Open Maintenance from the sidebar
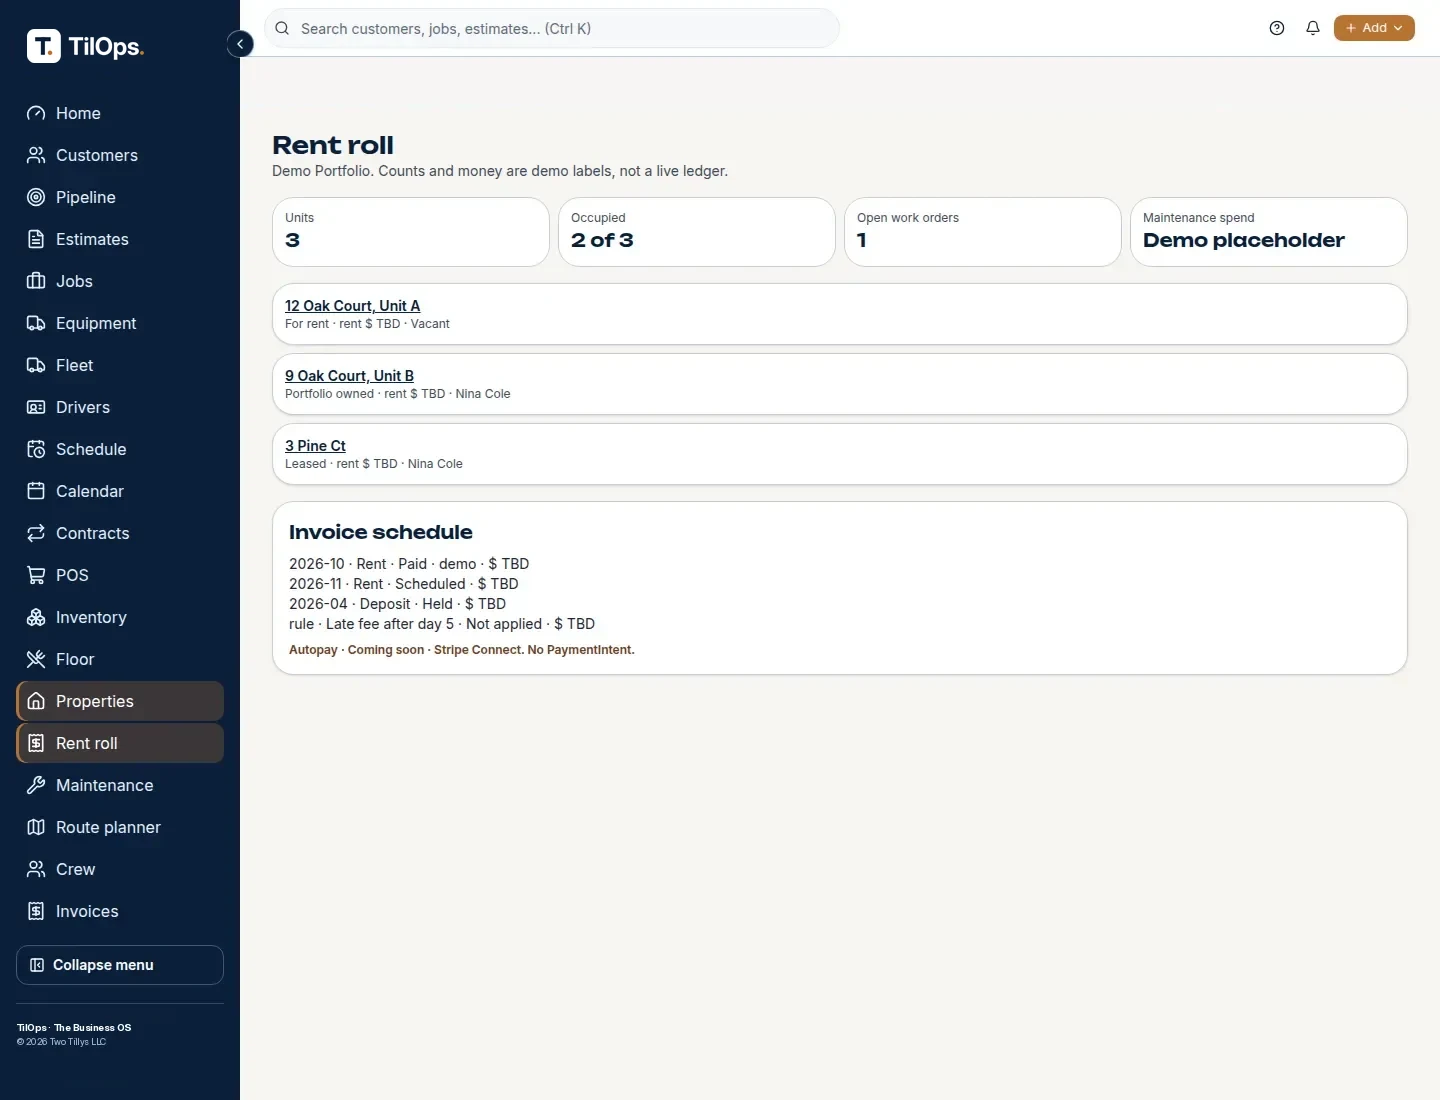The image size is (1440, 1100). pos(120,785)
